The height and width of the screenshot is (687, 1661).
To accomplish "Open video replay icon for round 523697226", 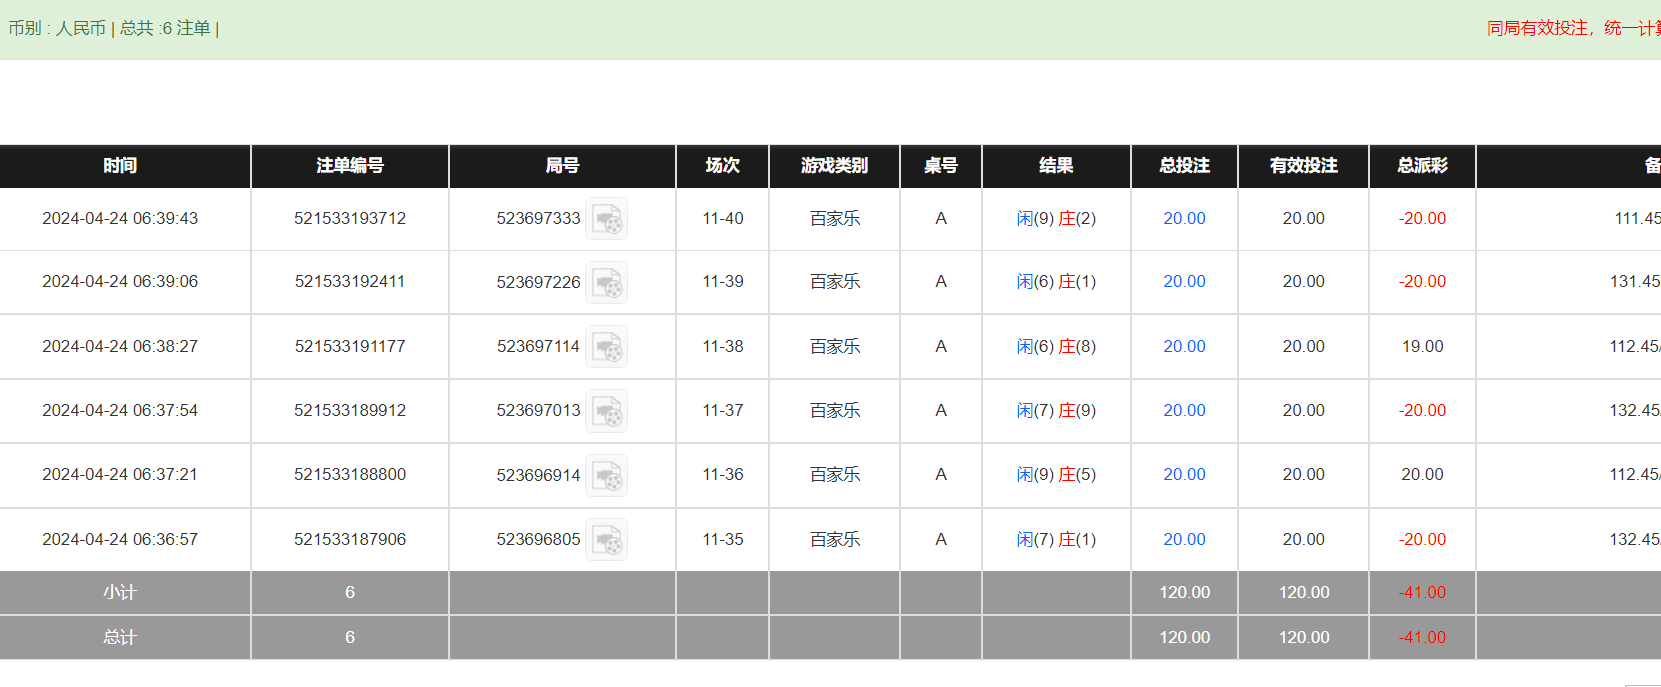I will click(x=606, y=283).
